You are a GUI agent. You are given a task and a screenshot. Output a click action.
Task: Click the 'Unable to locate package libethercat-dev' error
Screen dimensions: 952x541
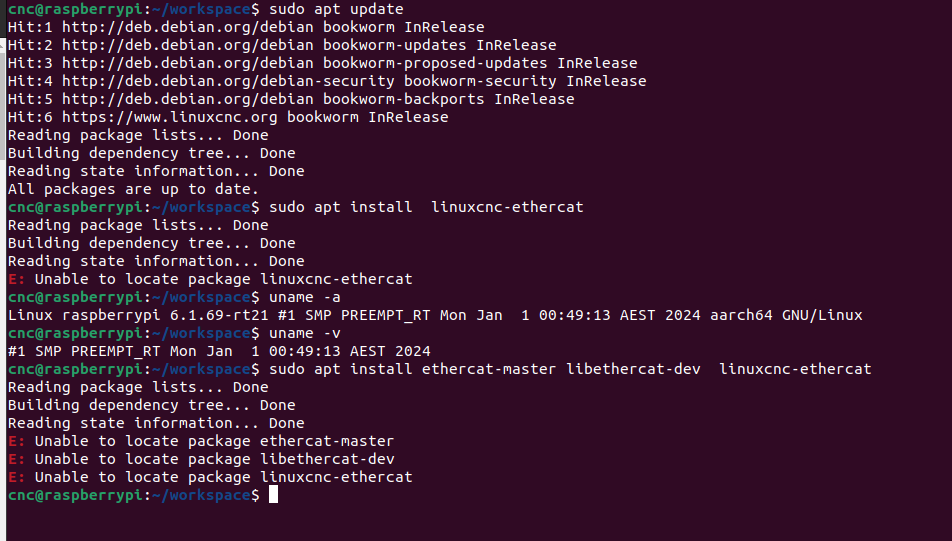pyautogui.click(x=214, y=459)
